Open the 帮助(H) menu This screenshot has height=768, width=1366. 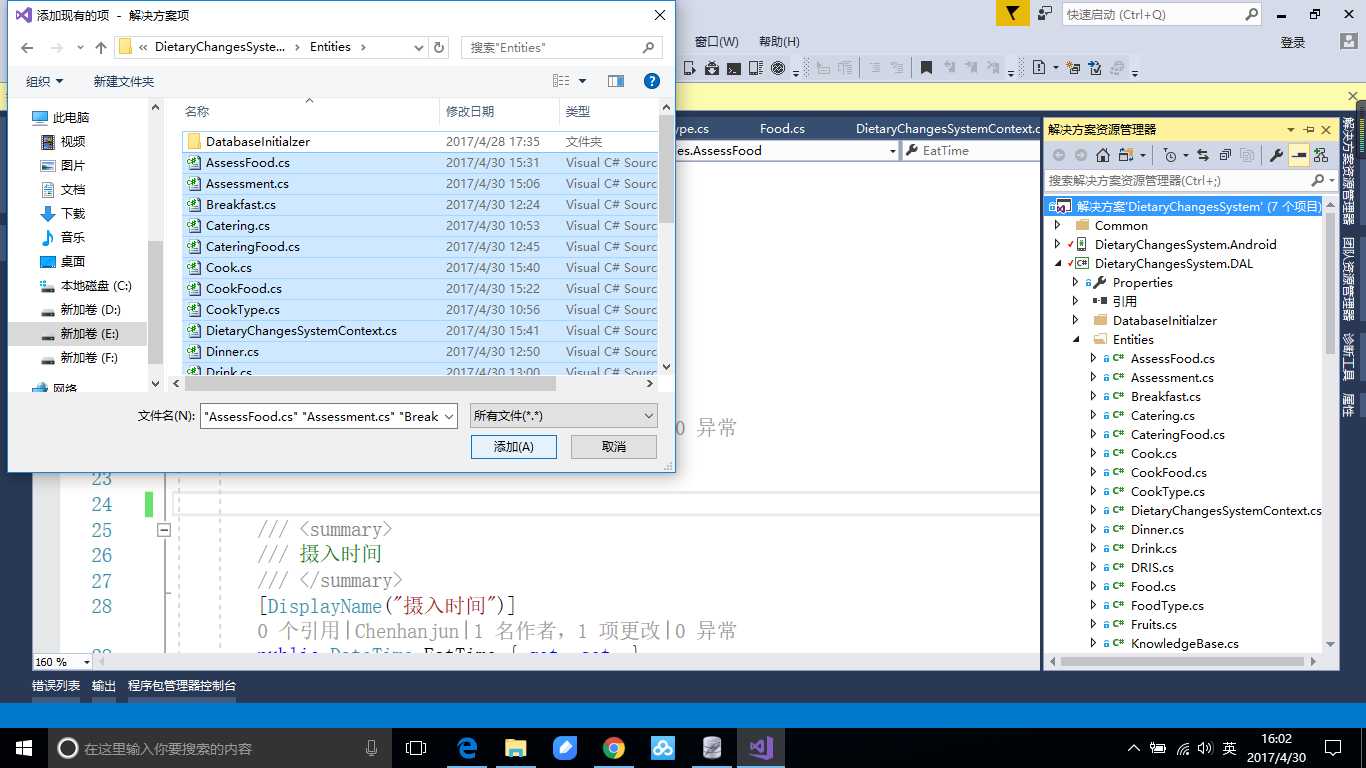coord(779,42)
